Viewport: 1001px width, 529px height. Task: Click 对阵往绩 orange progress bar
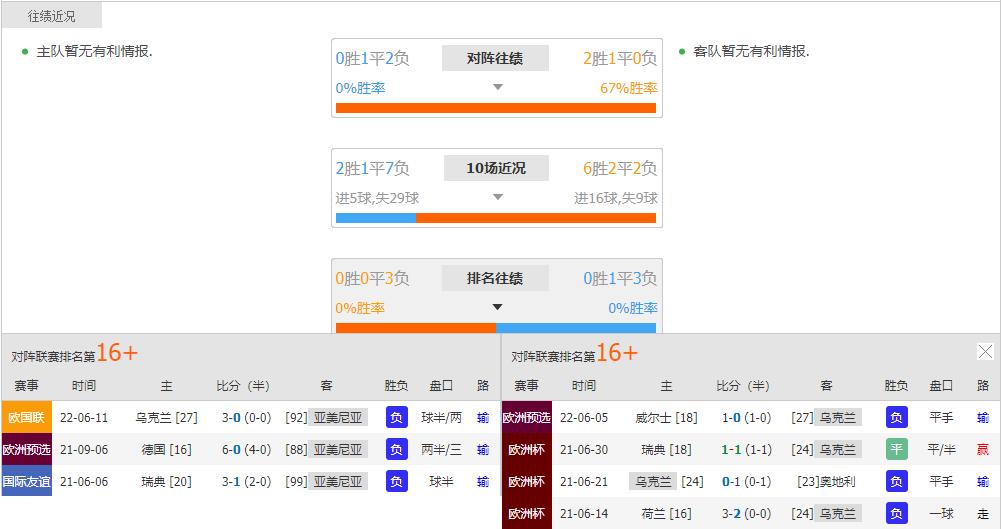click(496, 108)
